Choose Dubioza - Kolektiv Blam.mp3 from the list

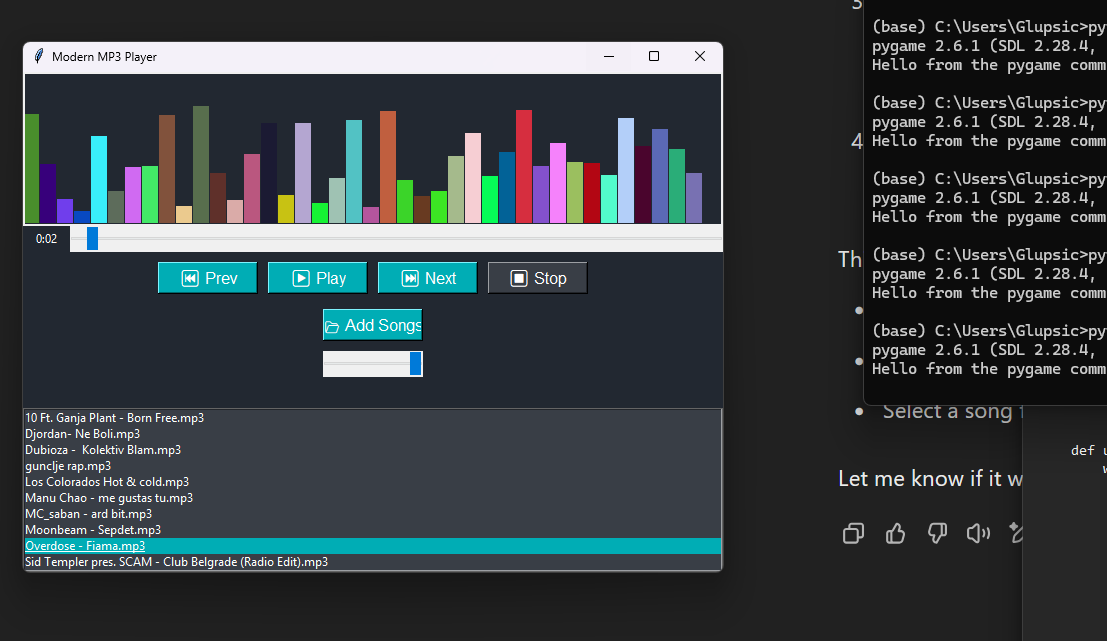103,450
